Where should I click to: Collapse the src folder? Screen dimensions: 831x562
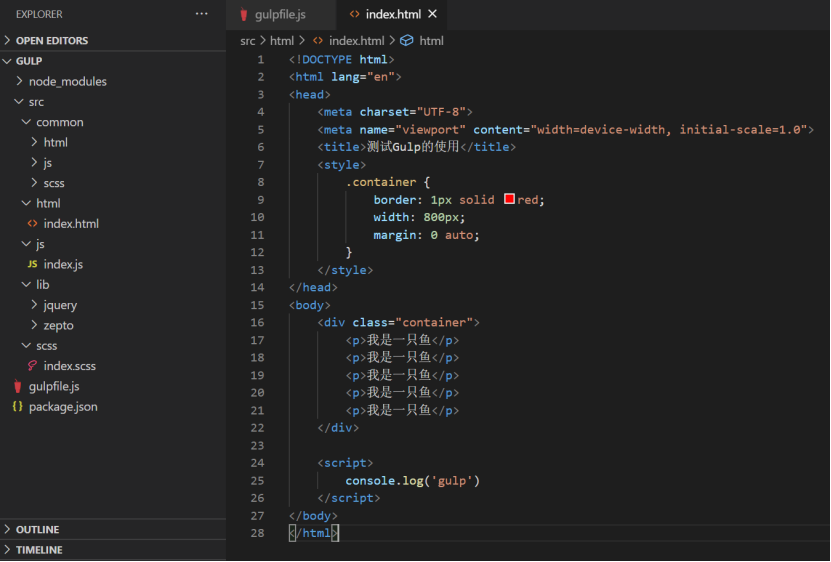(x=113, y=102)
